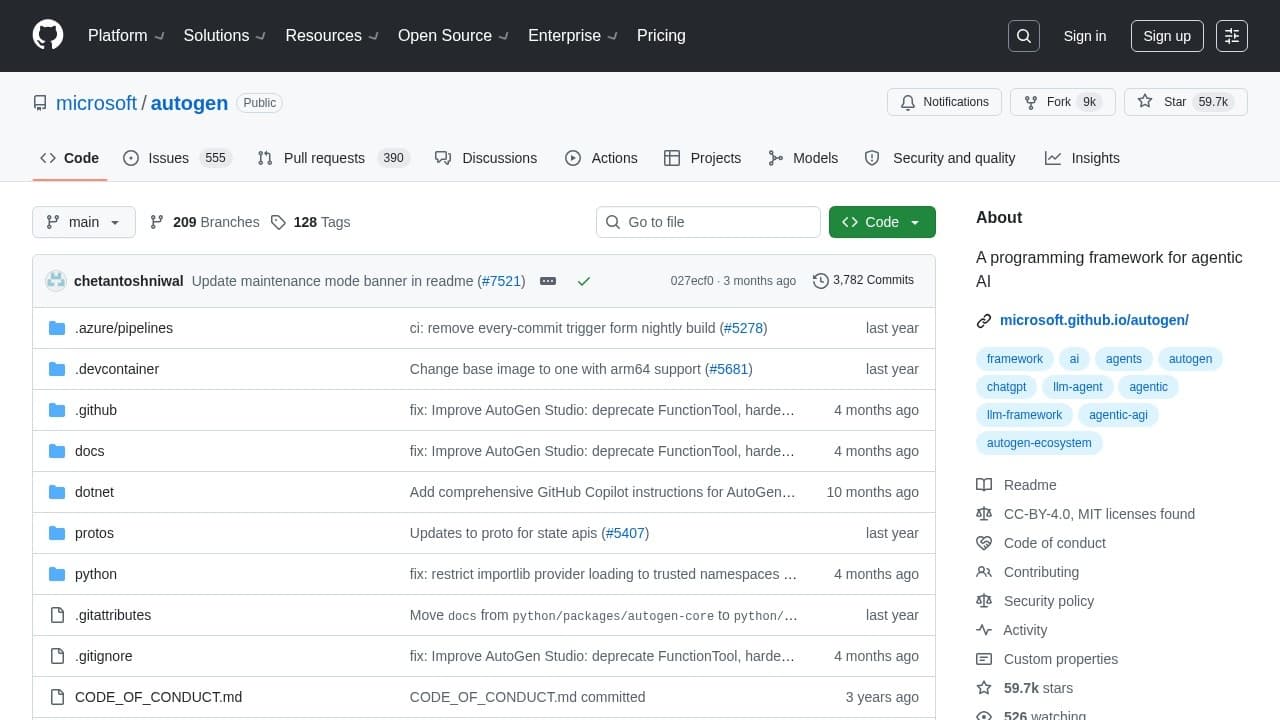Open the Insights tab

[x=1082, y=158]
